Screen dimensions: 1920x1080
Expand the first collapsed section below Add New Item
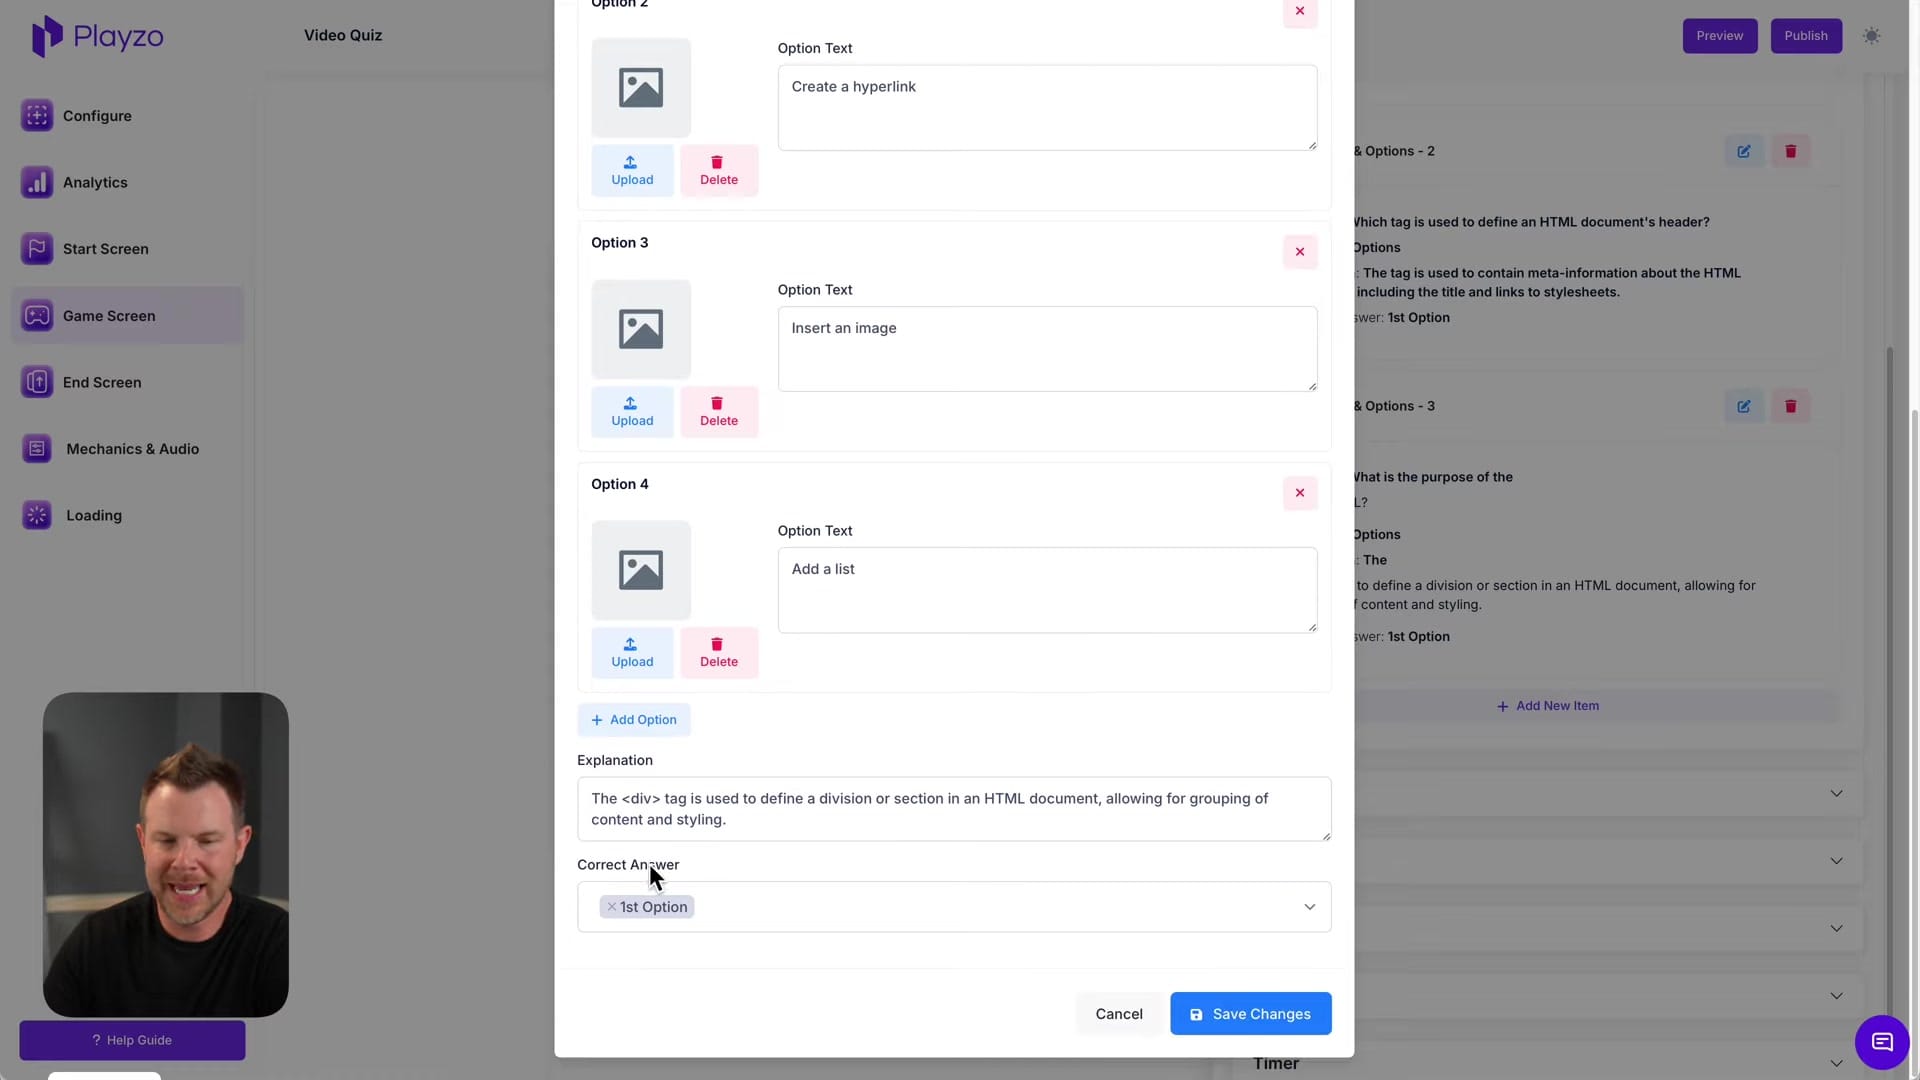(x=1836, y=794)
